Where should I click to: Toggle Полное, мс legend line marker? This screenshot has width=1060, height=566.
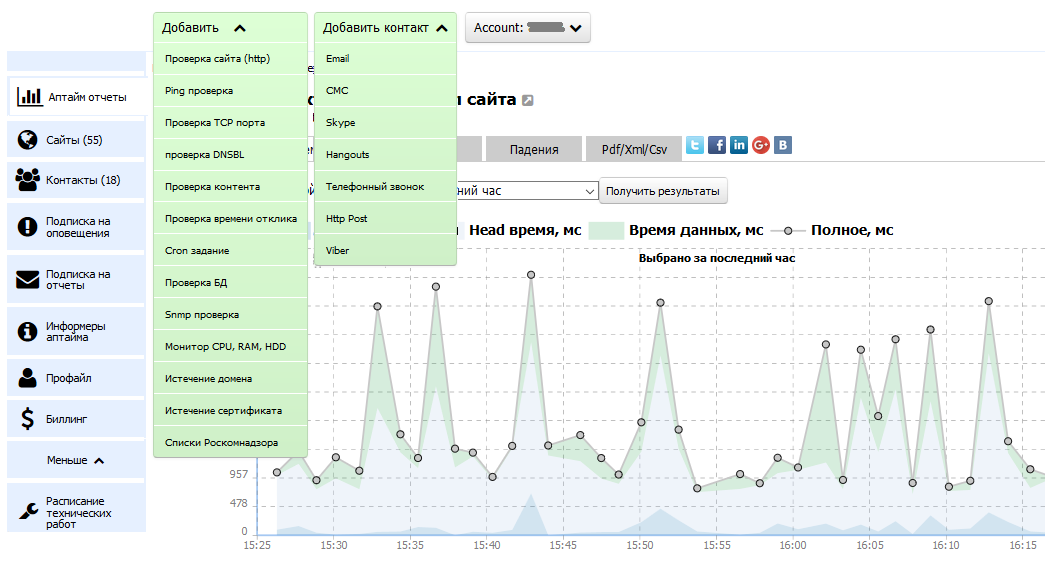point(788,231)
